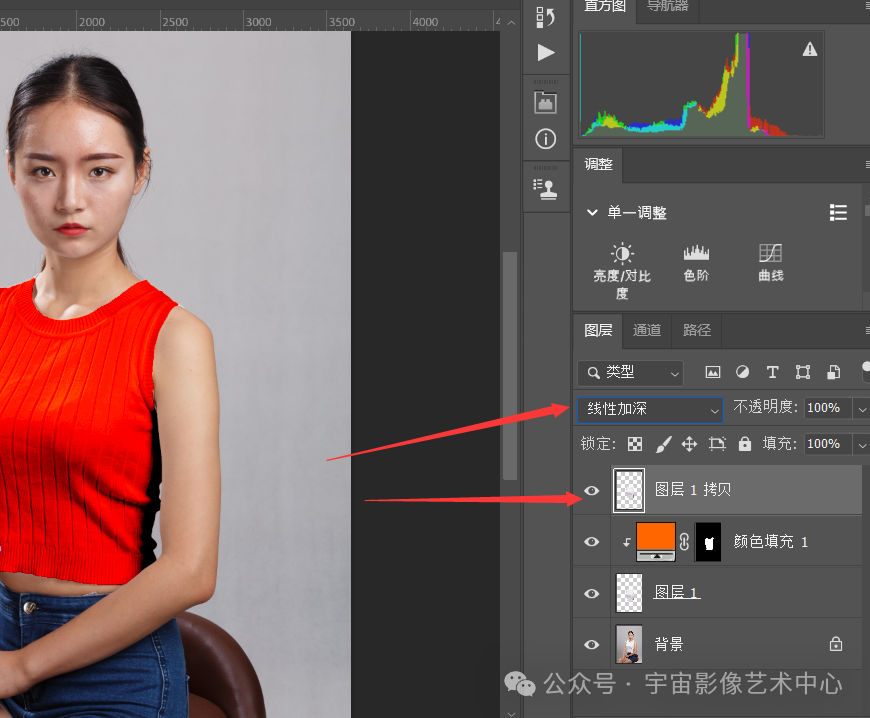The height and width of the screenshot is (718, 870).
Task: Click the opacity 100% value field
Action: click(827, 409)
